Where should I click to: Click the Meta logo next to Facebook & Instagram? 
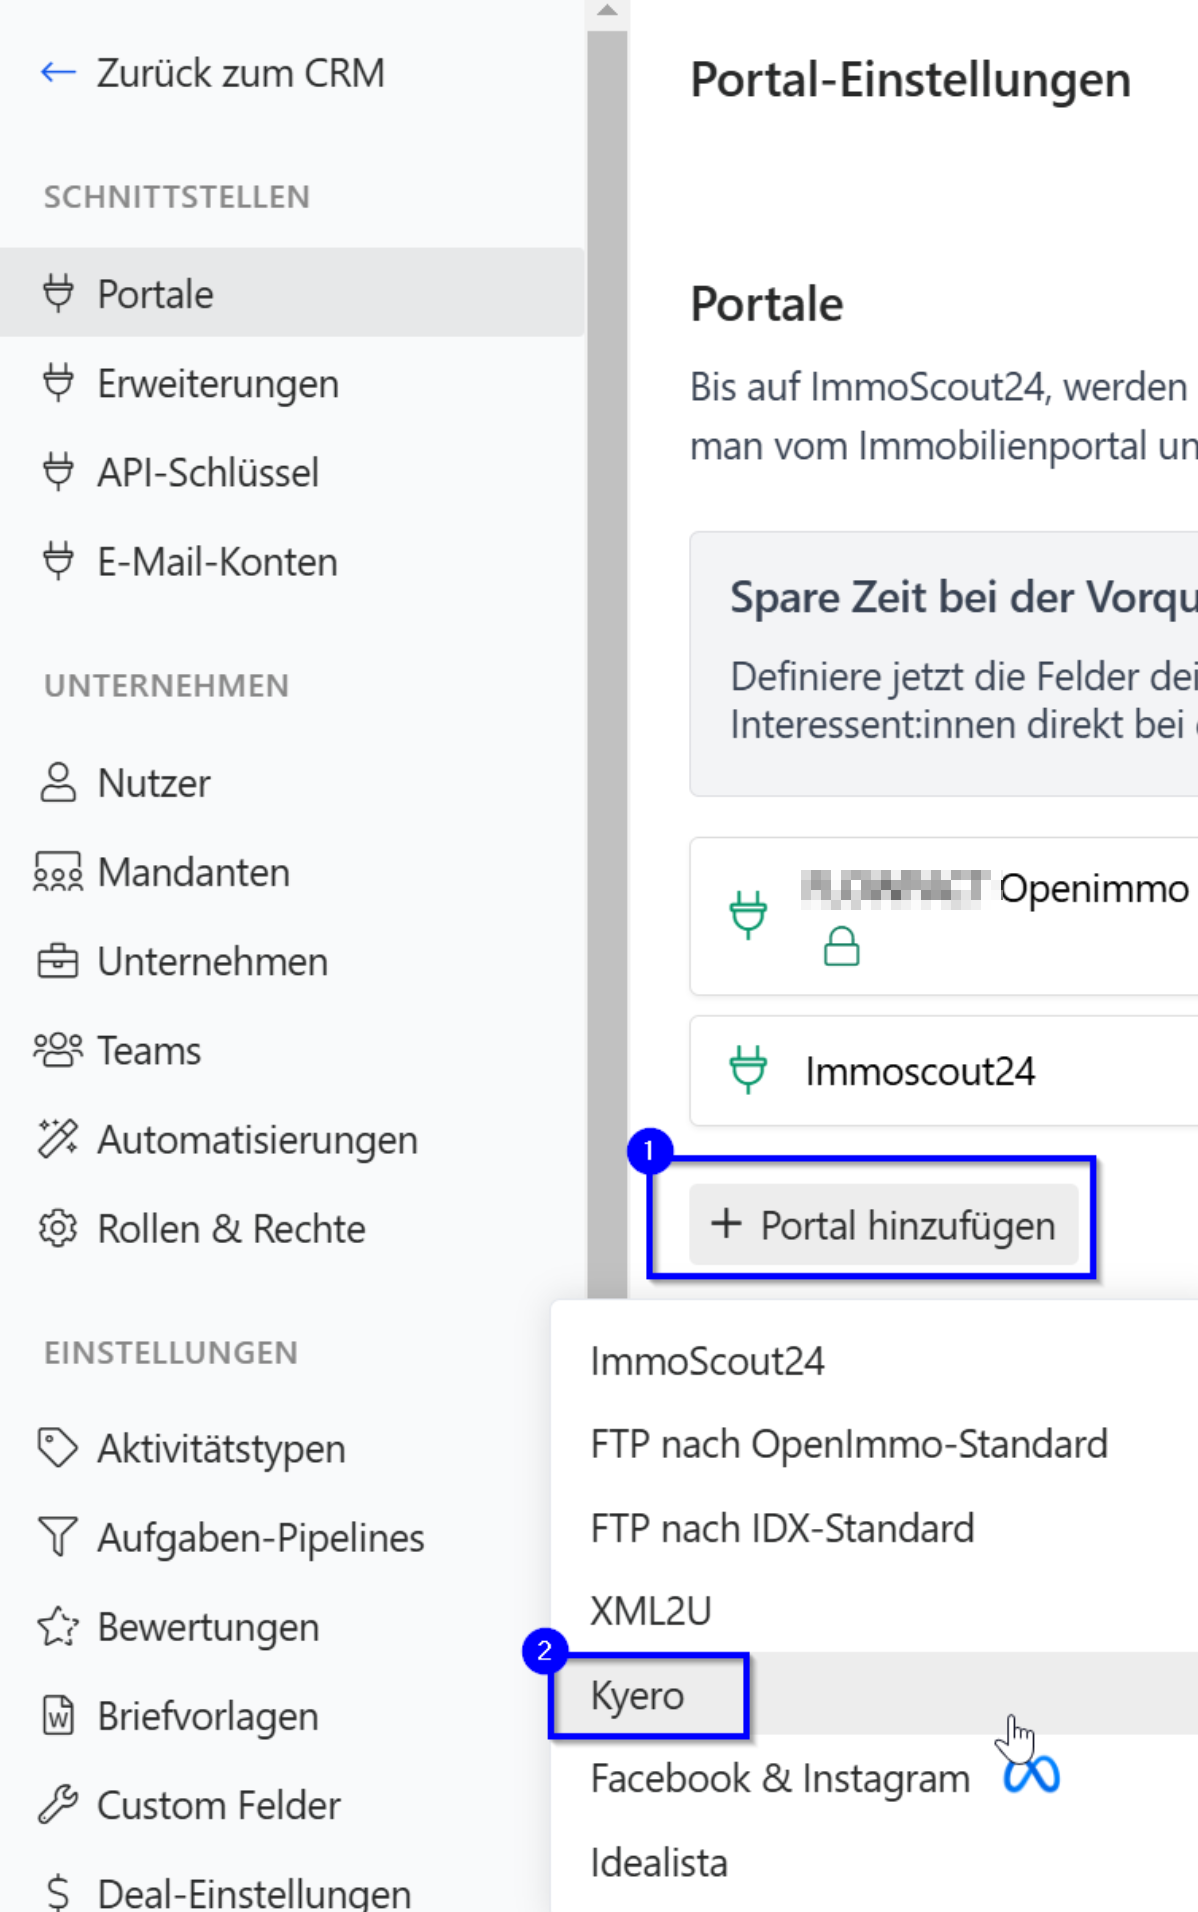pos(1032,1776)
